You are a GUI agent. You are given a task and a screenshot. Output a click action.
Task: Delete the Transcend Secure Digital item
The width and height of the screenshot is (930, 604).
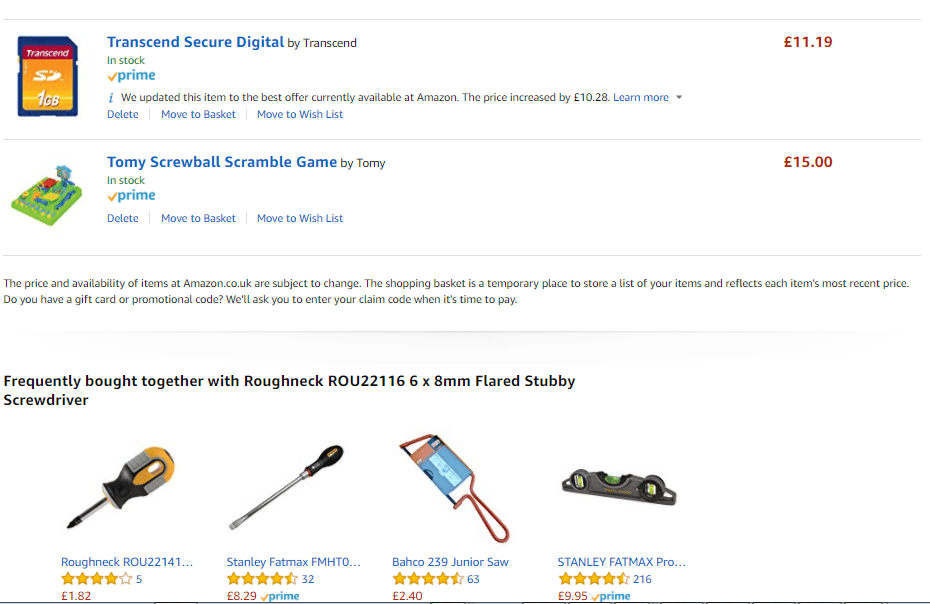pyautogui.click(x=122, y=114)
